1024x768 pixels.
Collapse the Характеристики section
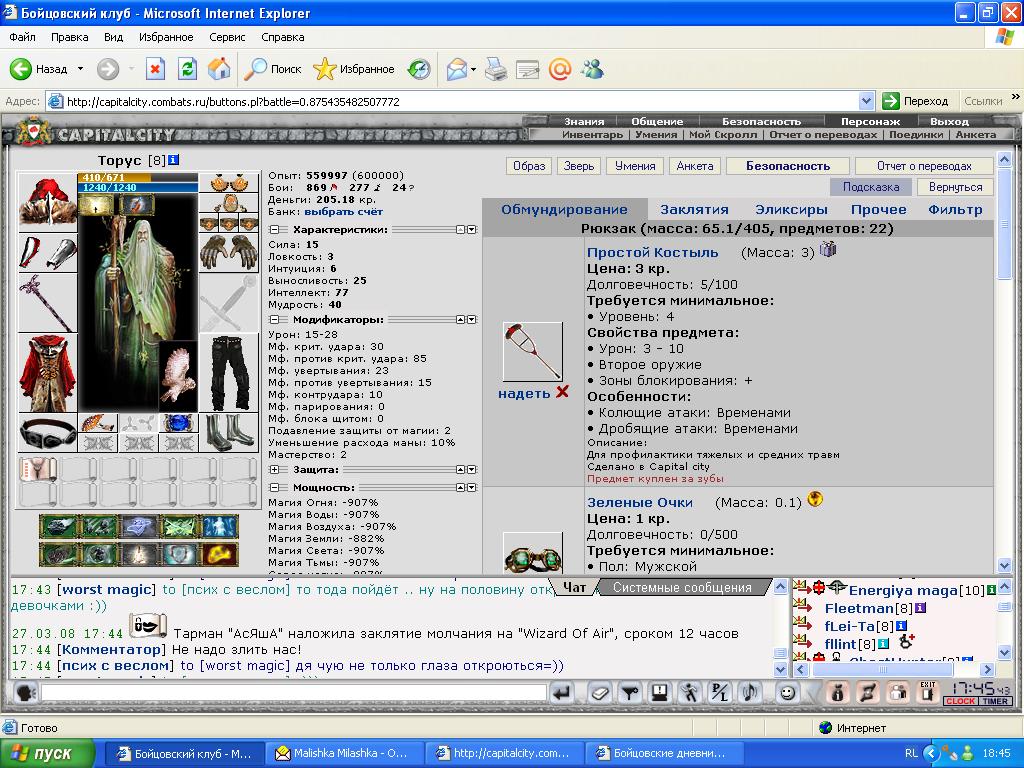(x=274, y=230)
